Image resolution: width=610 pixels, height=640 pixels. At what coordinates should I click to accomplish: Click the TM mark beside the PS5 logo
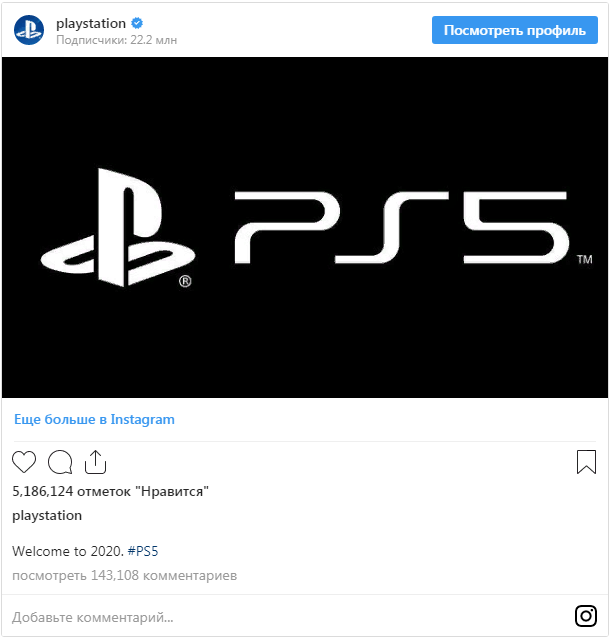point(585,260)
